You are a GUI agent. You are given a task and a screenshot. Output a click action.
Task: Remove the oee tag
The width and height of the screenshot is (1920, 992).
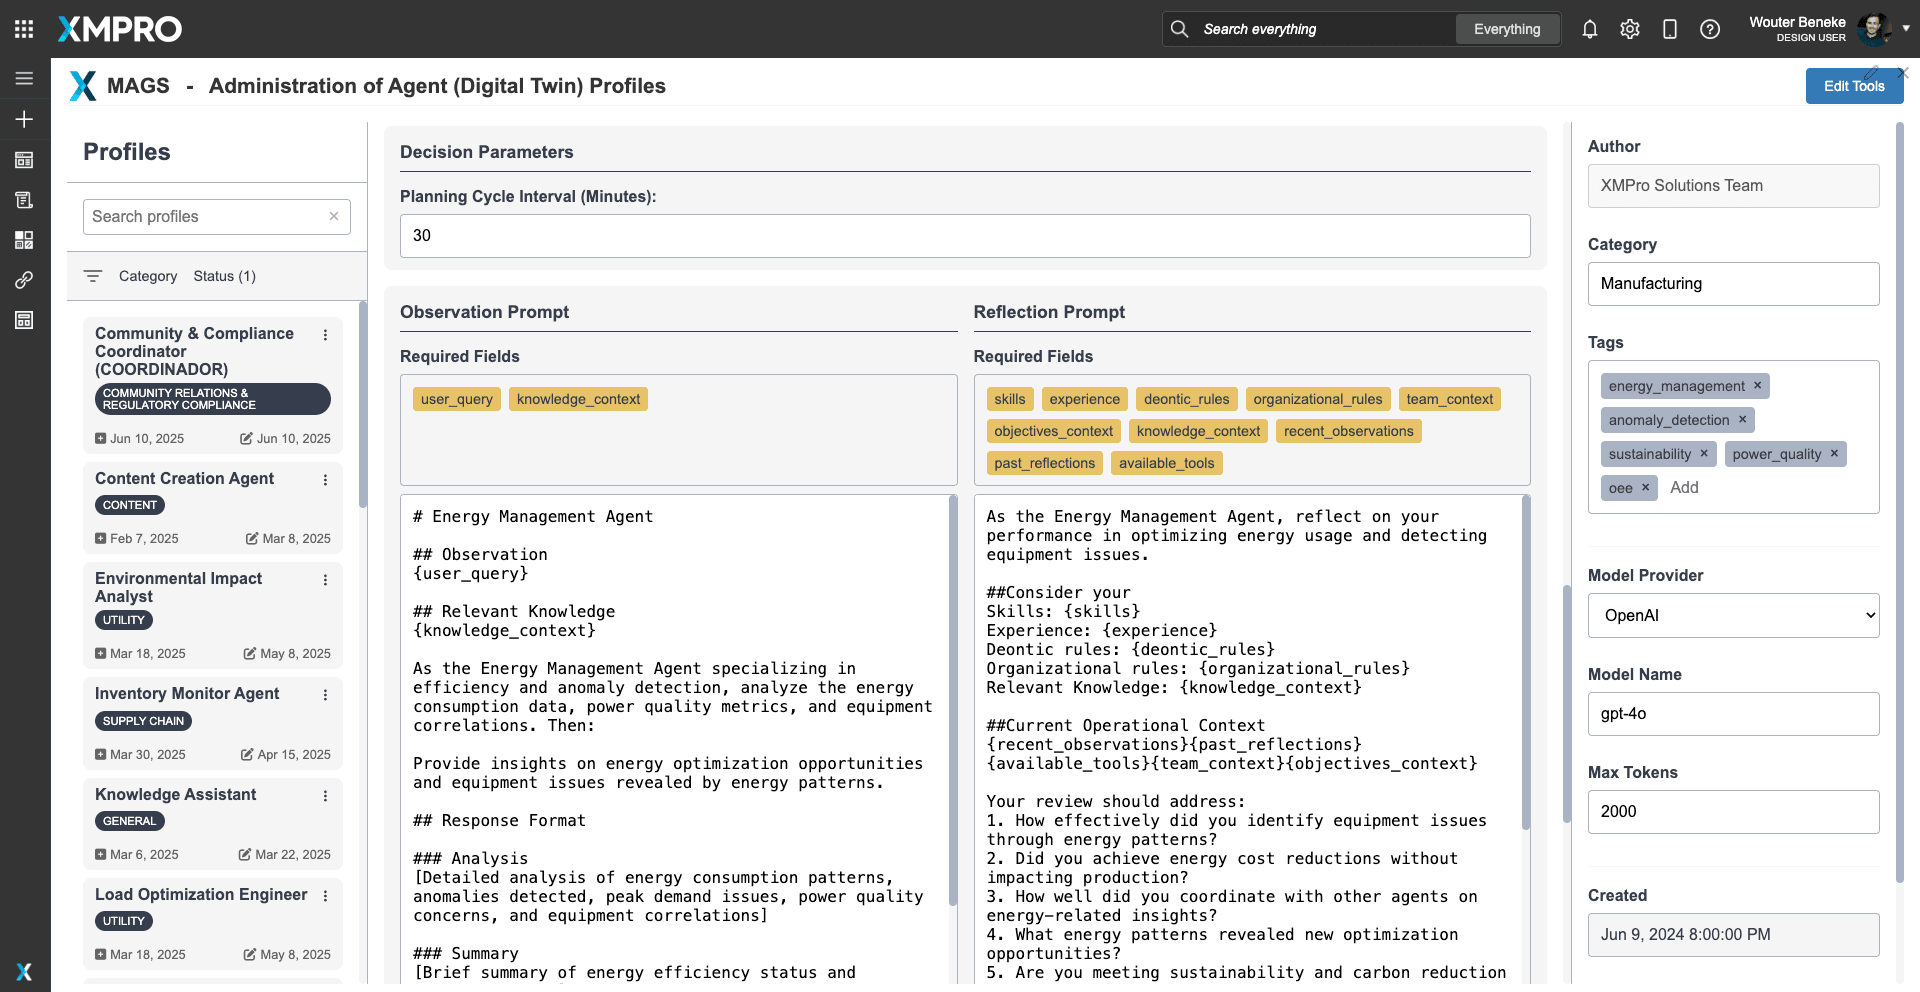[x=1645, y=487]
